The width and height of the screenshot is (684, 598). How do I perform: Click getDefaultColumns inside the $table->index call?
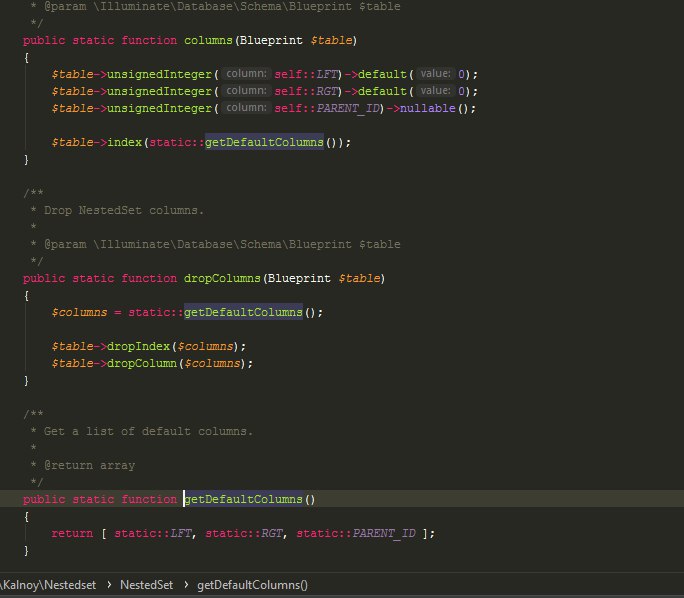click(x=264, y=142)
